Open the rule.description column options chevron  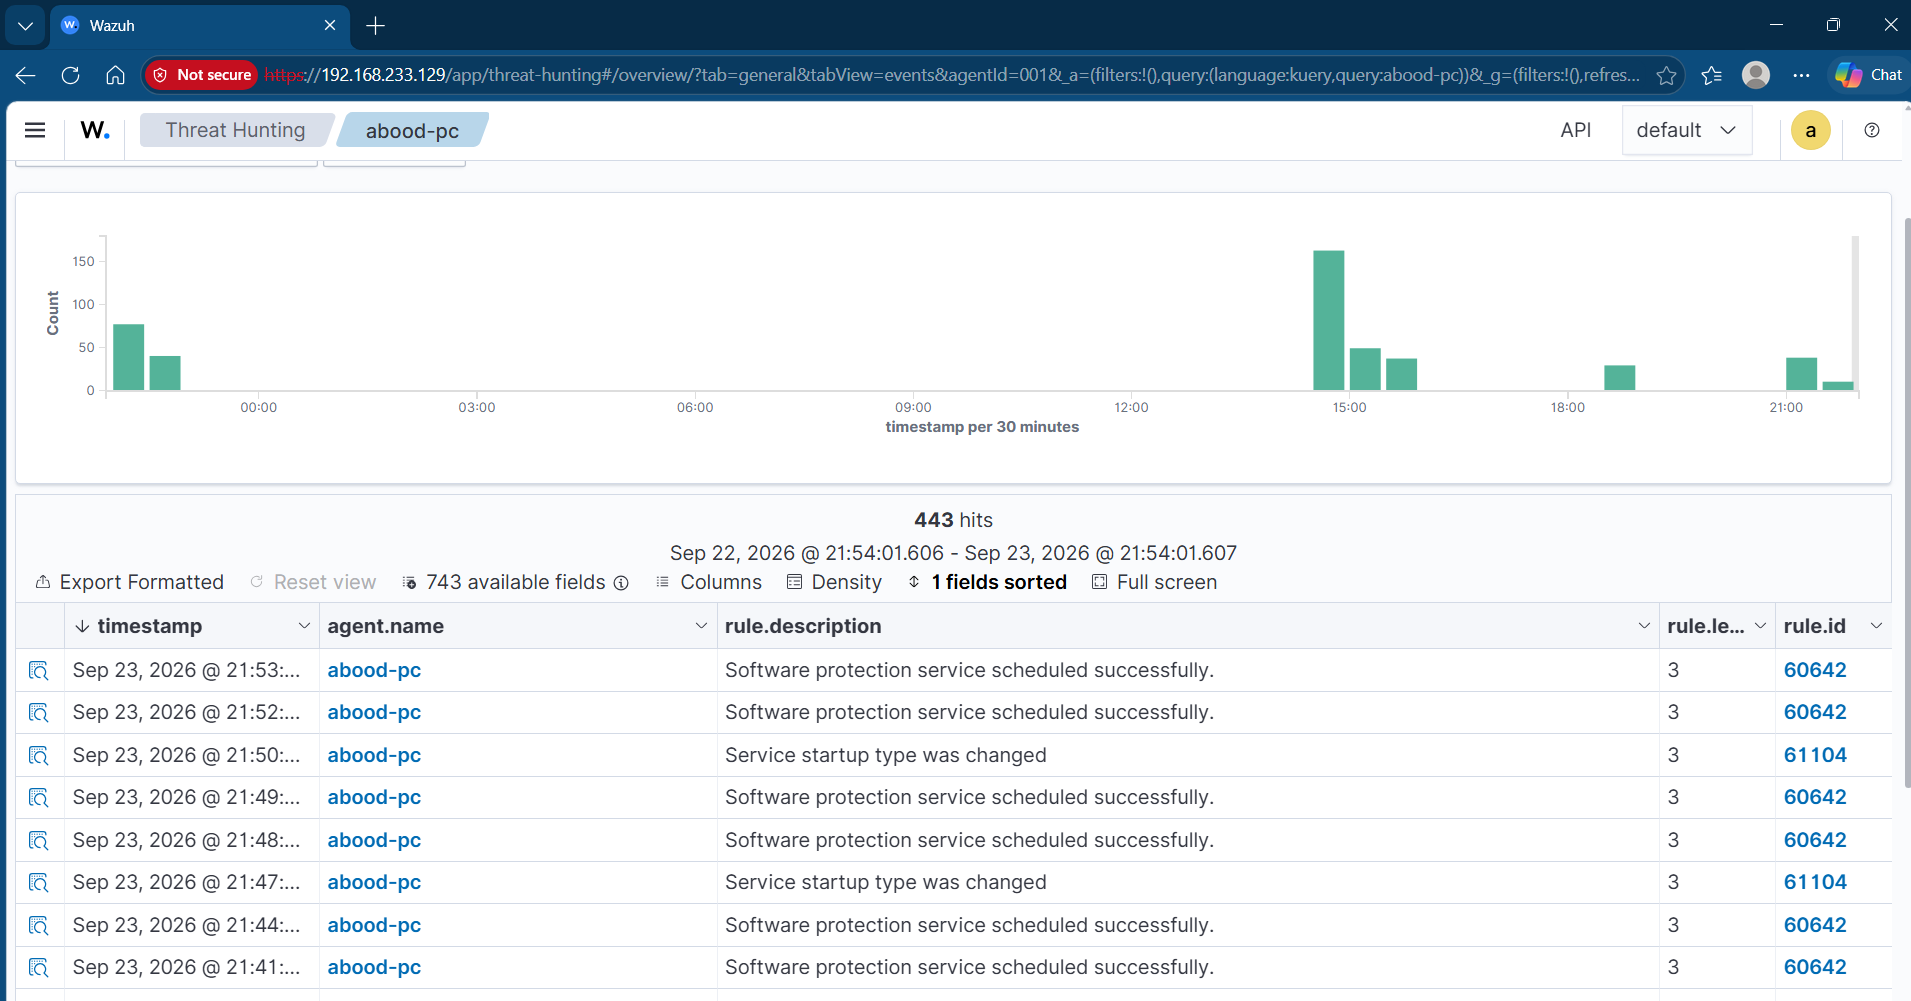1644,626
